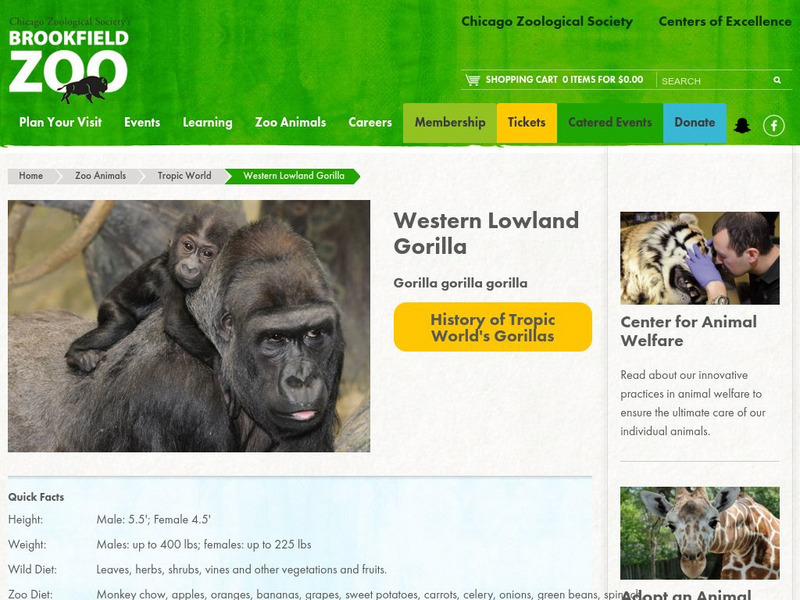Open the Events menu
800x600 pixels.
point(142,122)
